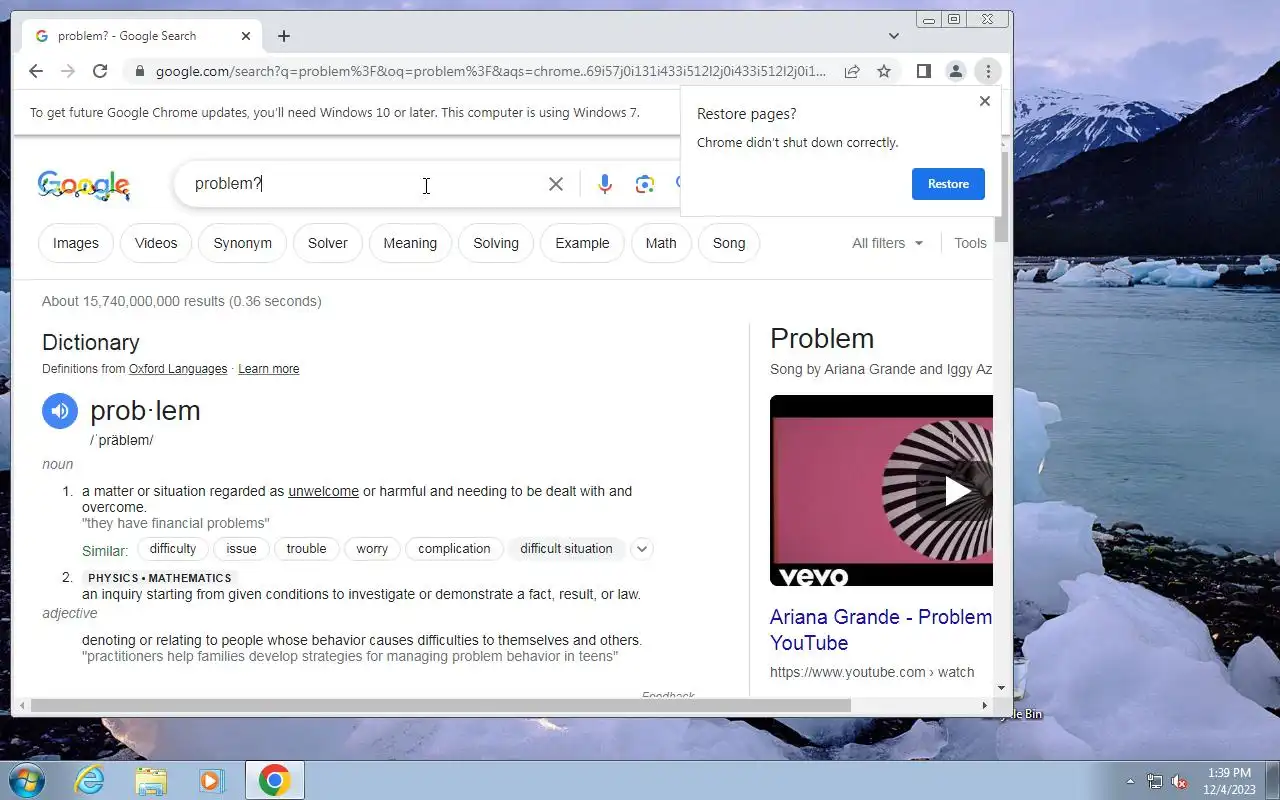The image size is (1280, 800).
Task: Open Windows Explorer from taskbar
Action: tap(151, 780)
